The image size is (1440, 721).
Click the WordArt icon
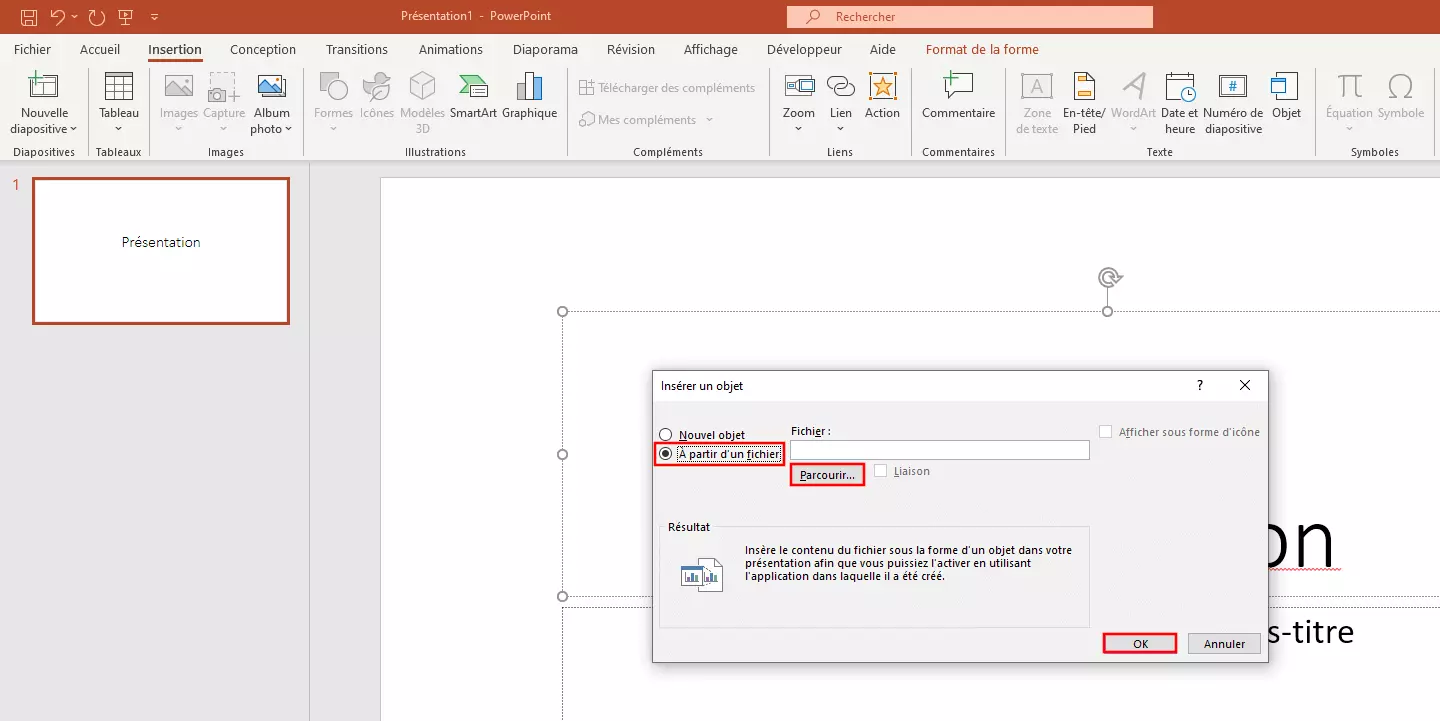(1133, 87)
